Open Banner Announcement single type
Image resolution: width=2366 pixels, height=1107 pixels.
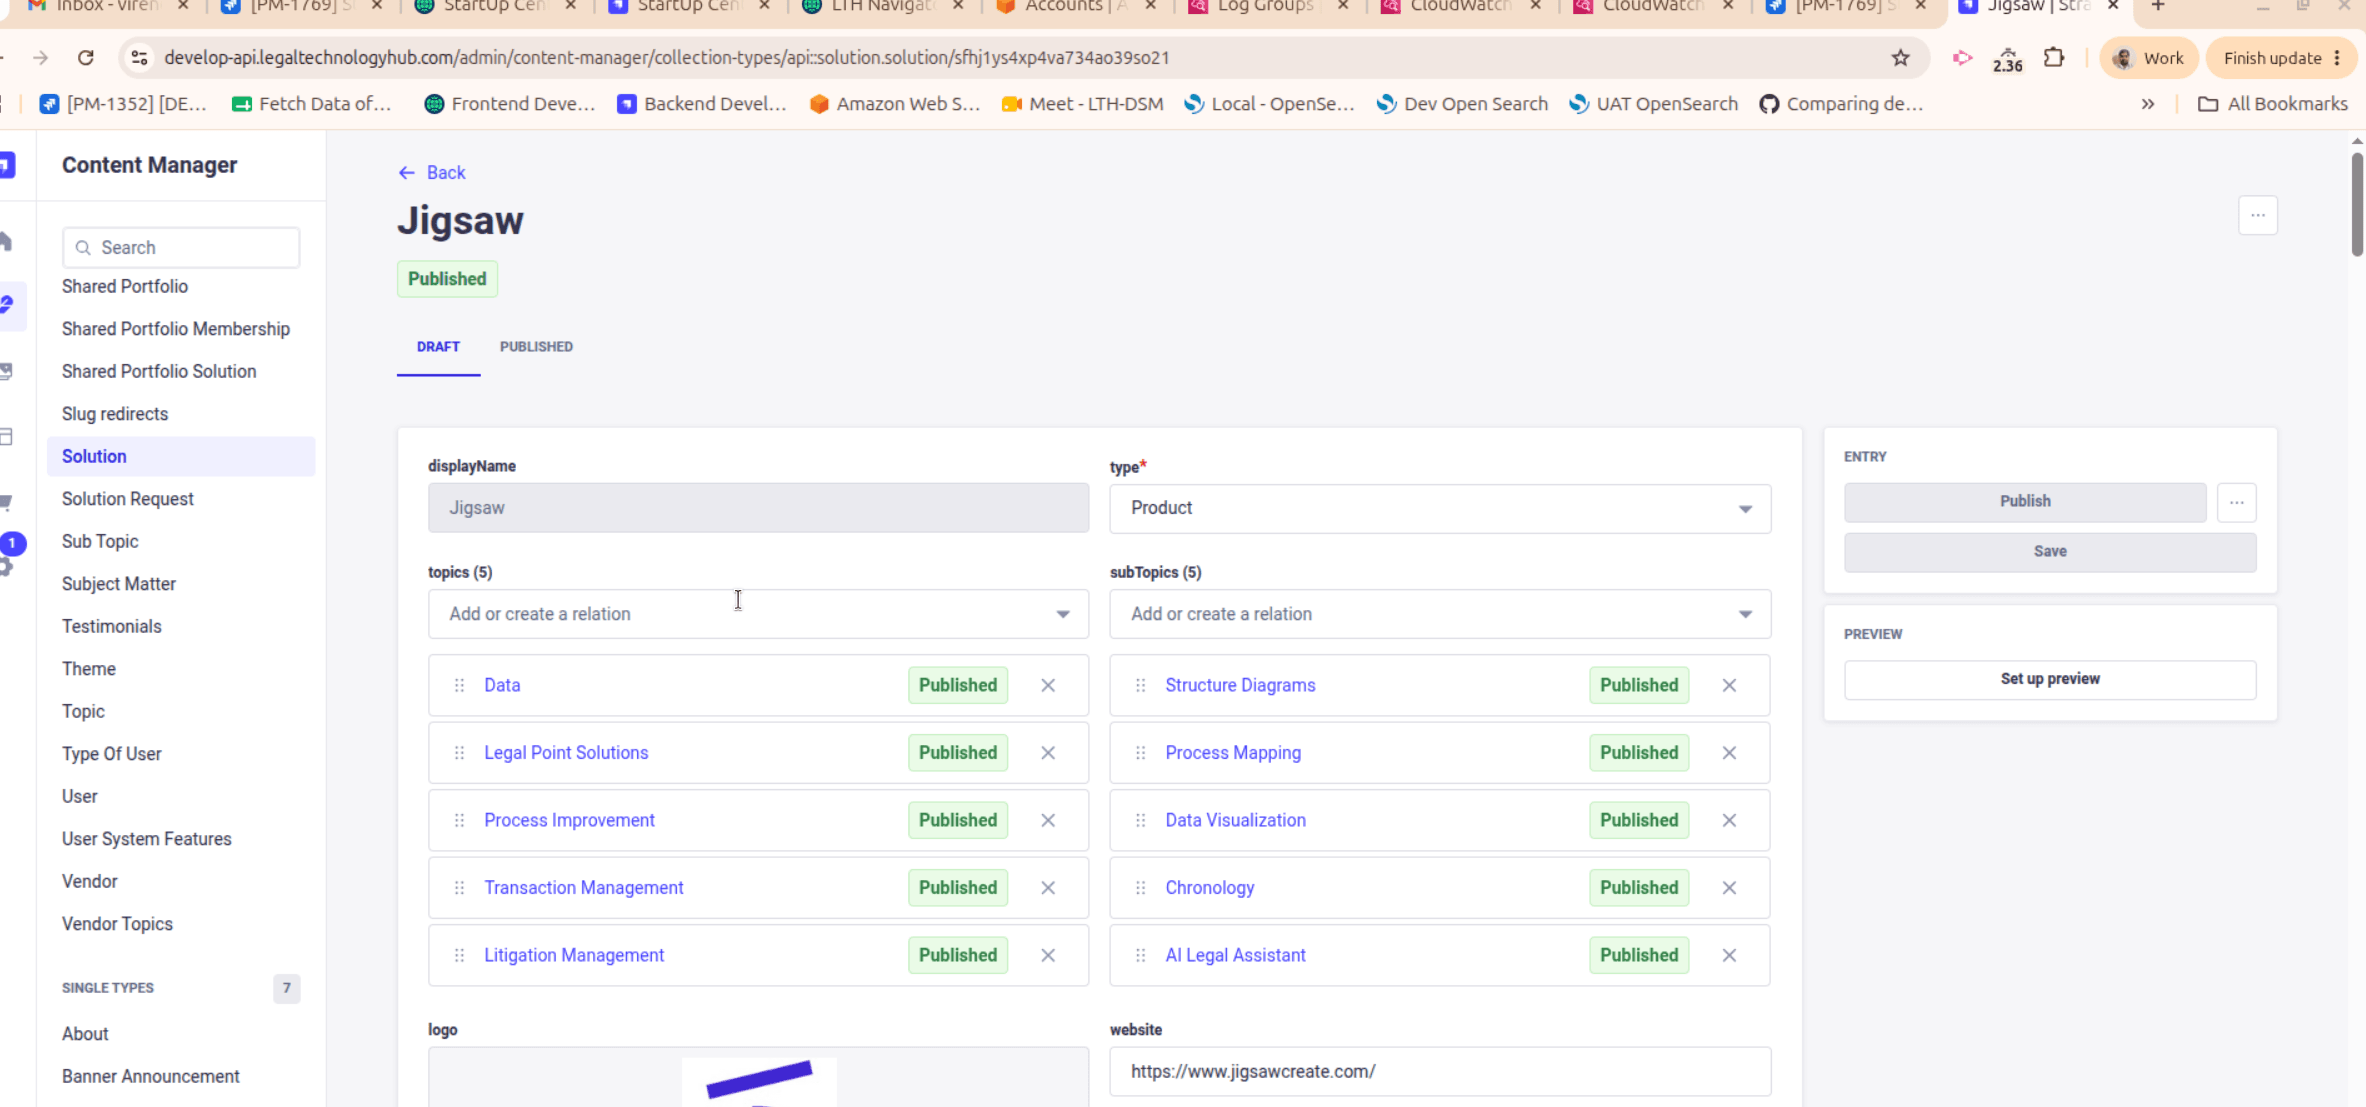click(151, 1076)
